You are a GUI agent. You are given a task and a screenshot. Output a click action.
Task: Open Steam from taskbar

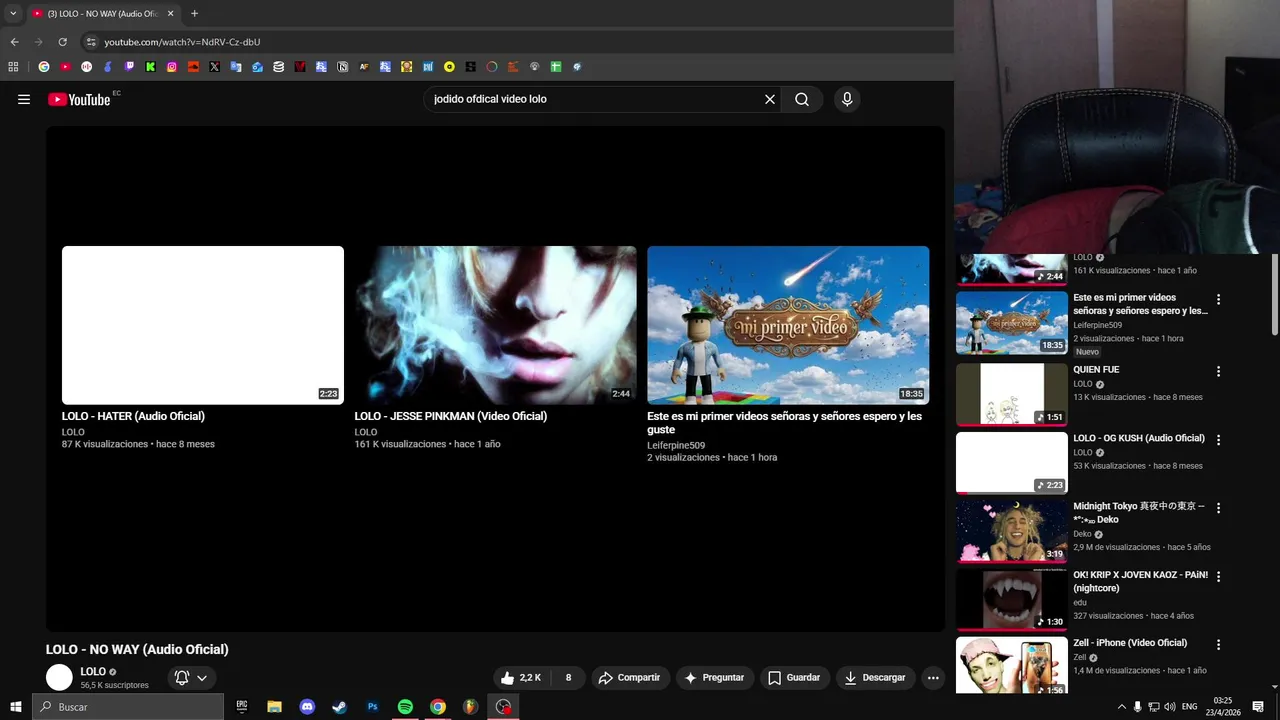(340, 707)
